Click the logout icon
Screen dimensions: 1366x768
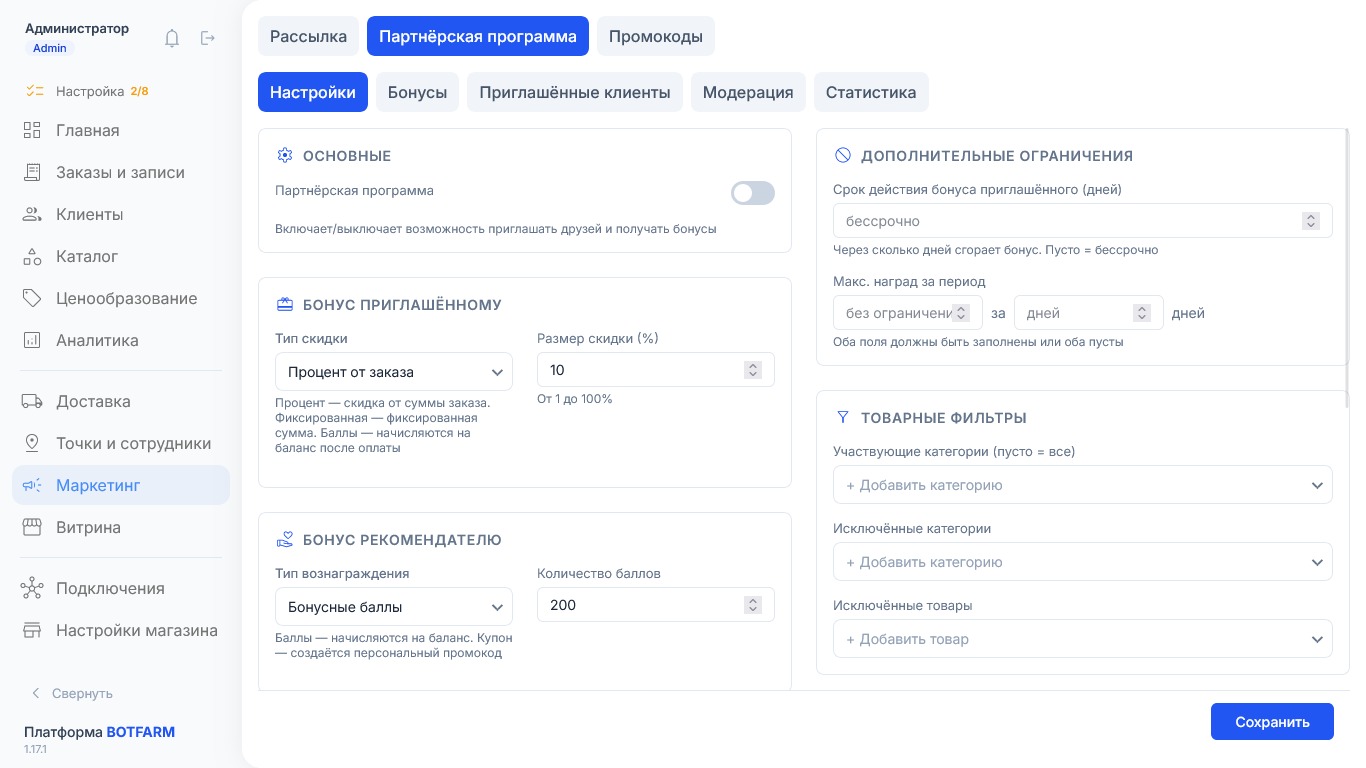point(208,38)
